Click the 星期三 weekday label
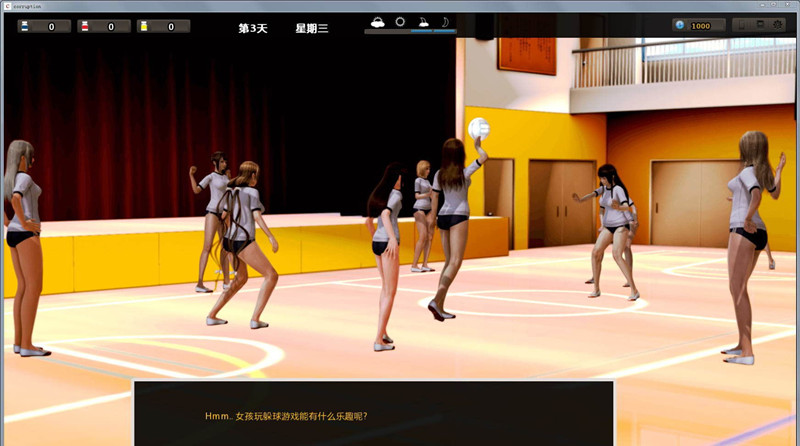Viewport: 800px width, 446px height. pos(311,28)
